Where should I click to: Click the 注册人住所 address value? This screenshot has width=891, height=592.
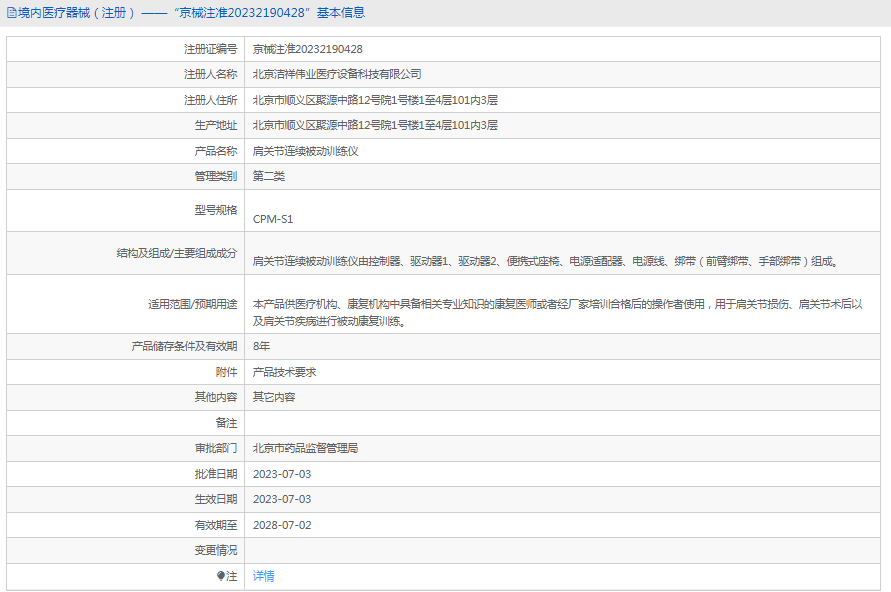tap(375, 101)
